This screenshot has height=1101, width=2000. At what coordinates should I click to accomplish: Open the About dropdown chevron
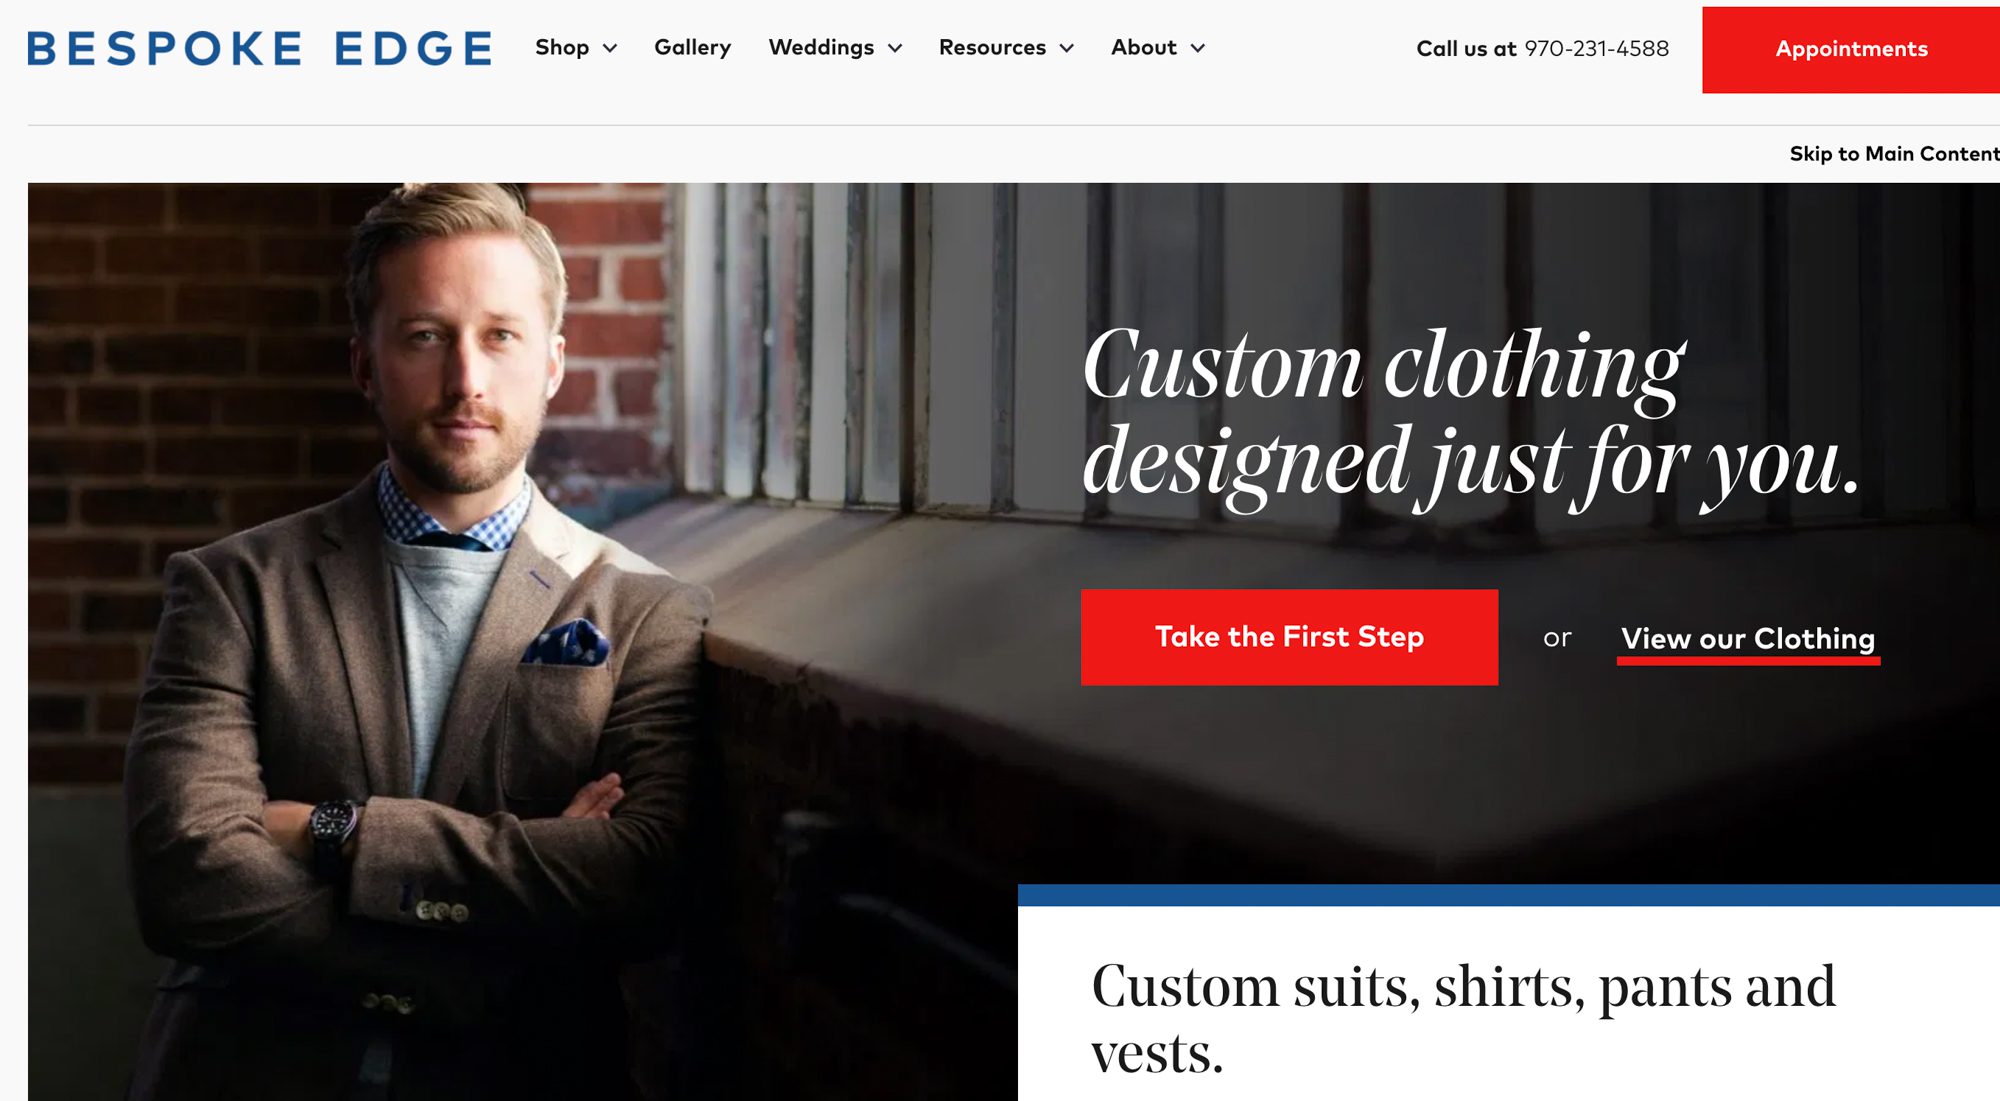(1198, 48)
